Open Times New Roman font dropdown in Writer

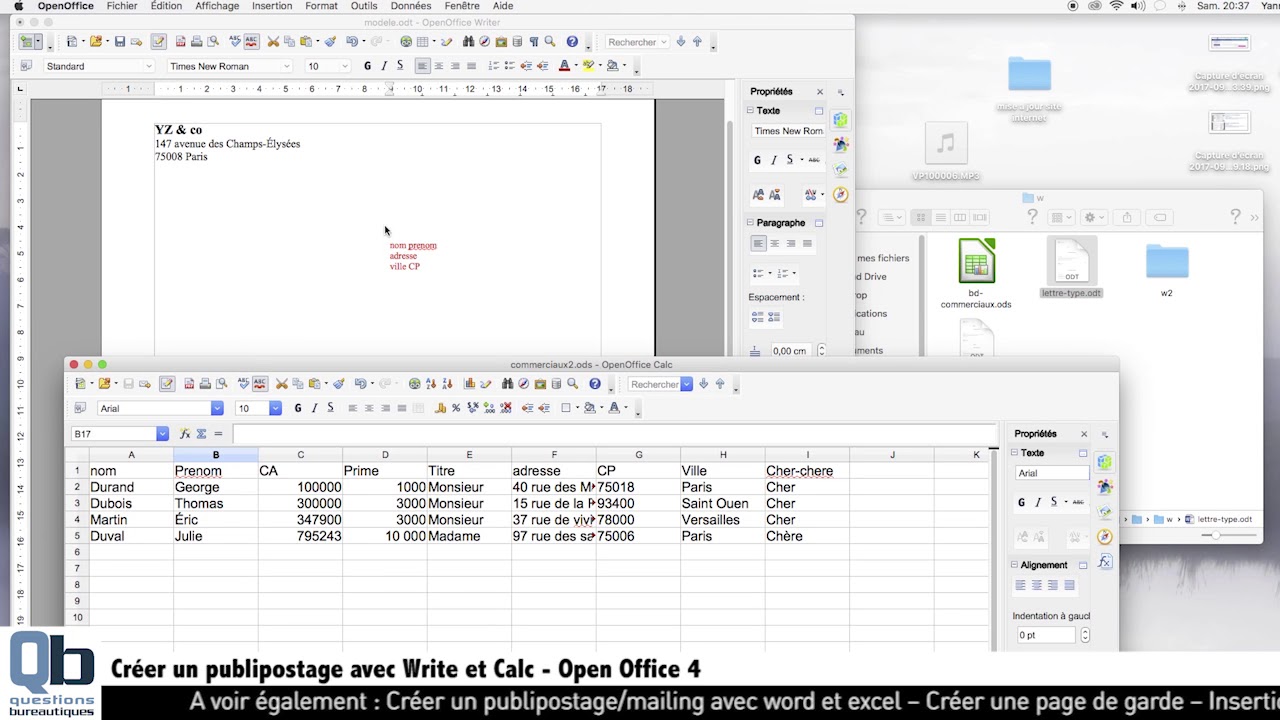(x=287, y=66)
